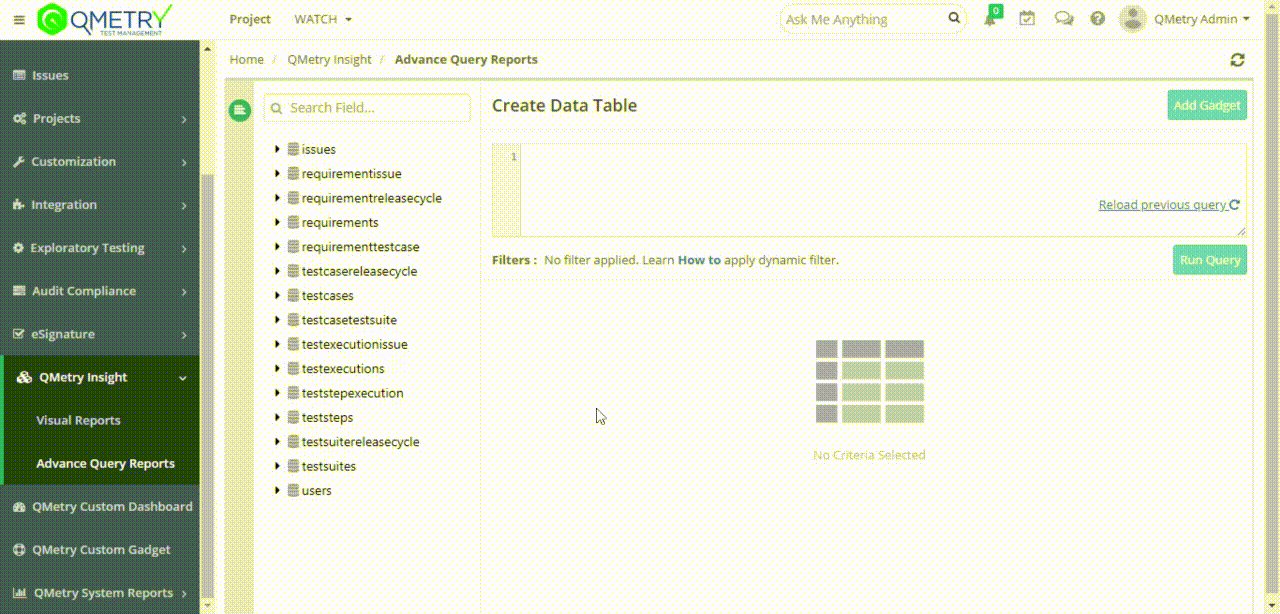Screen dimensions: 1280x614
Task: Expand the requirementtestcase node
Action: tap(277, 246)
